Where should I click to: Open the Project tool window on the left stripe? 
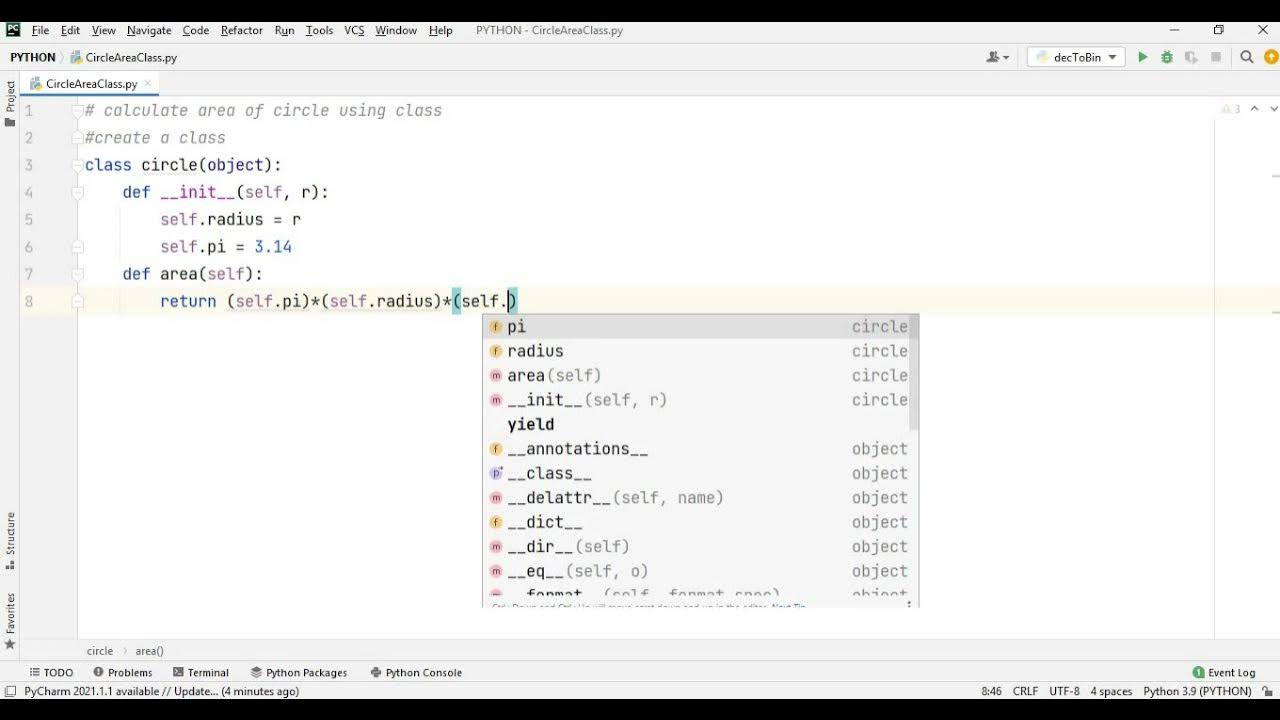10,103
